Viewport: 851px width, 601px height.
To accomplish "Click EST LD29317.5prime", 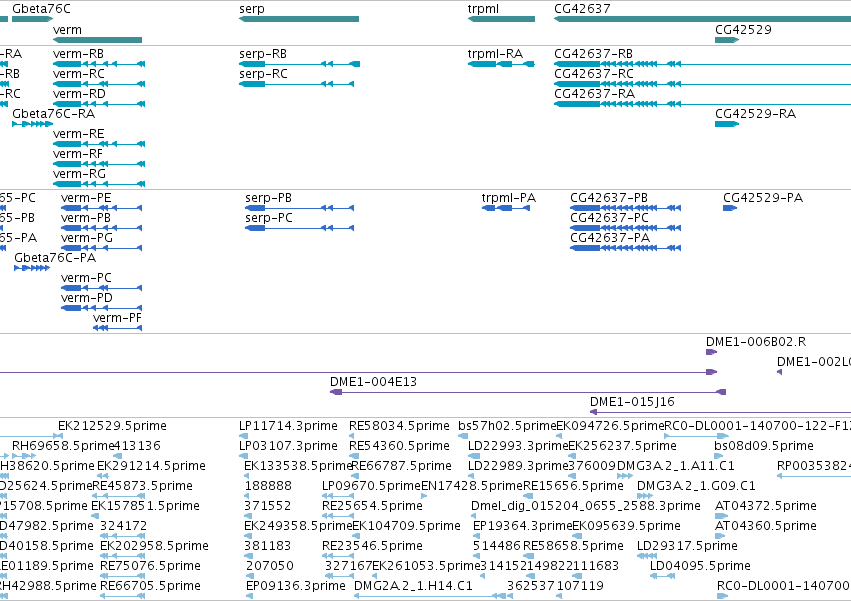I will pos(687,546).
